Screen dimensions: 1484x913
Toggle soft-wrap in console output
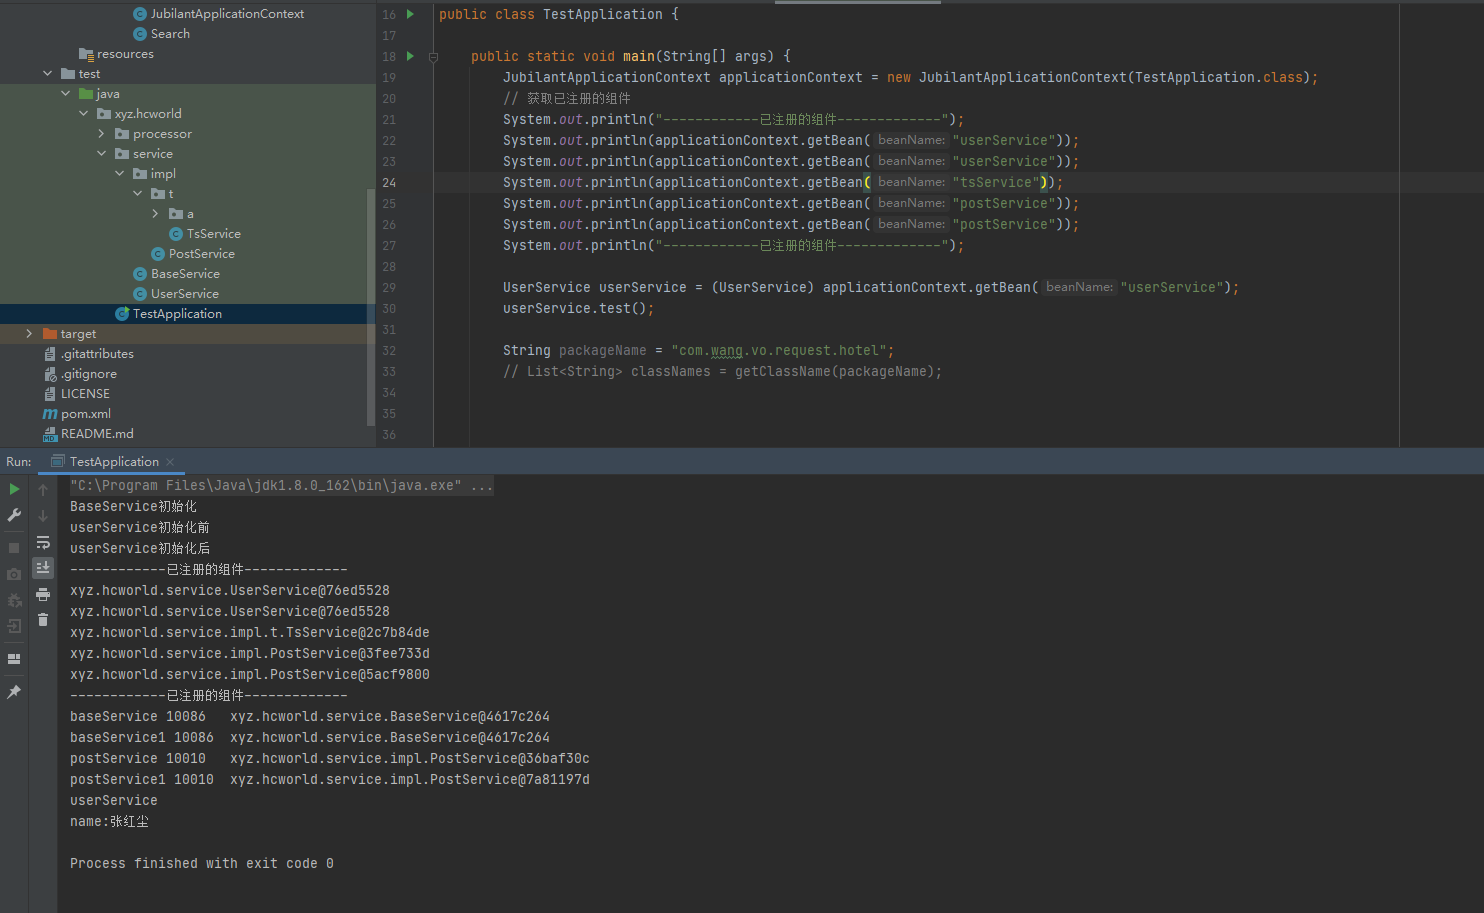[x=43, y=542]
